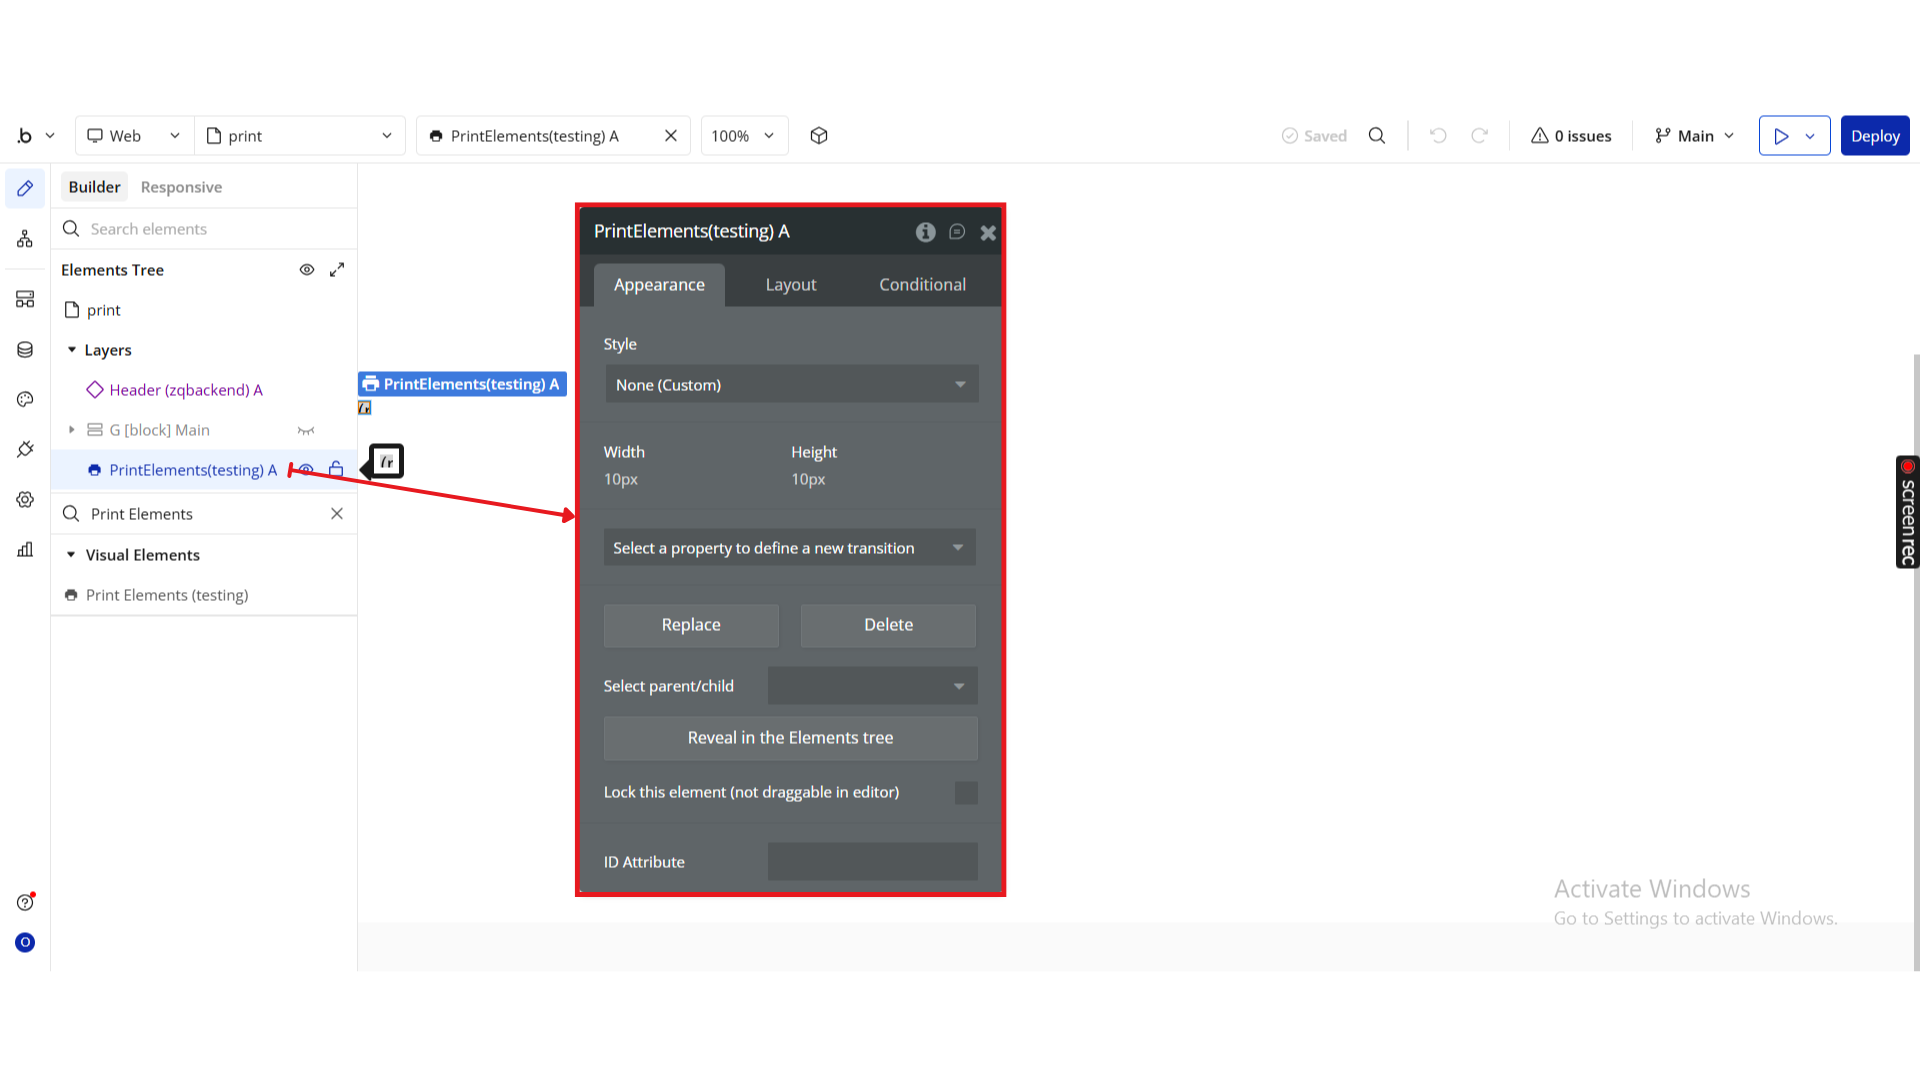Click the search magnifier in top bar

click(1377, 136)
